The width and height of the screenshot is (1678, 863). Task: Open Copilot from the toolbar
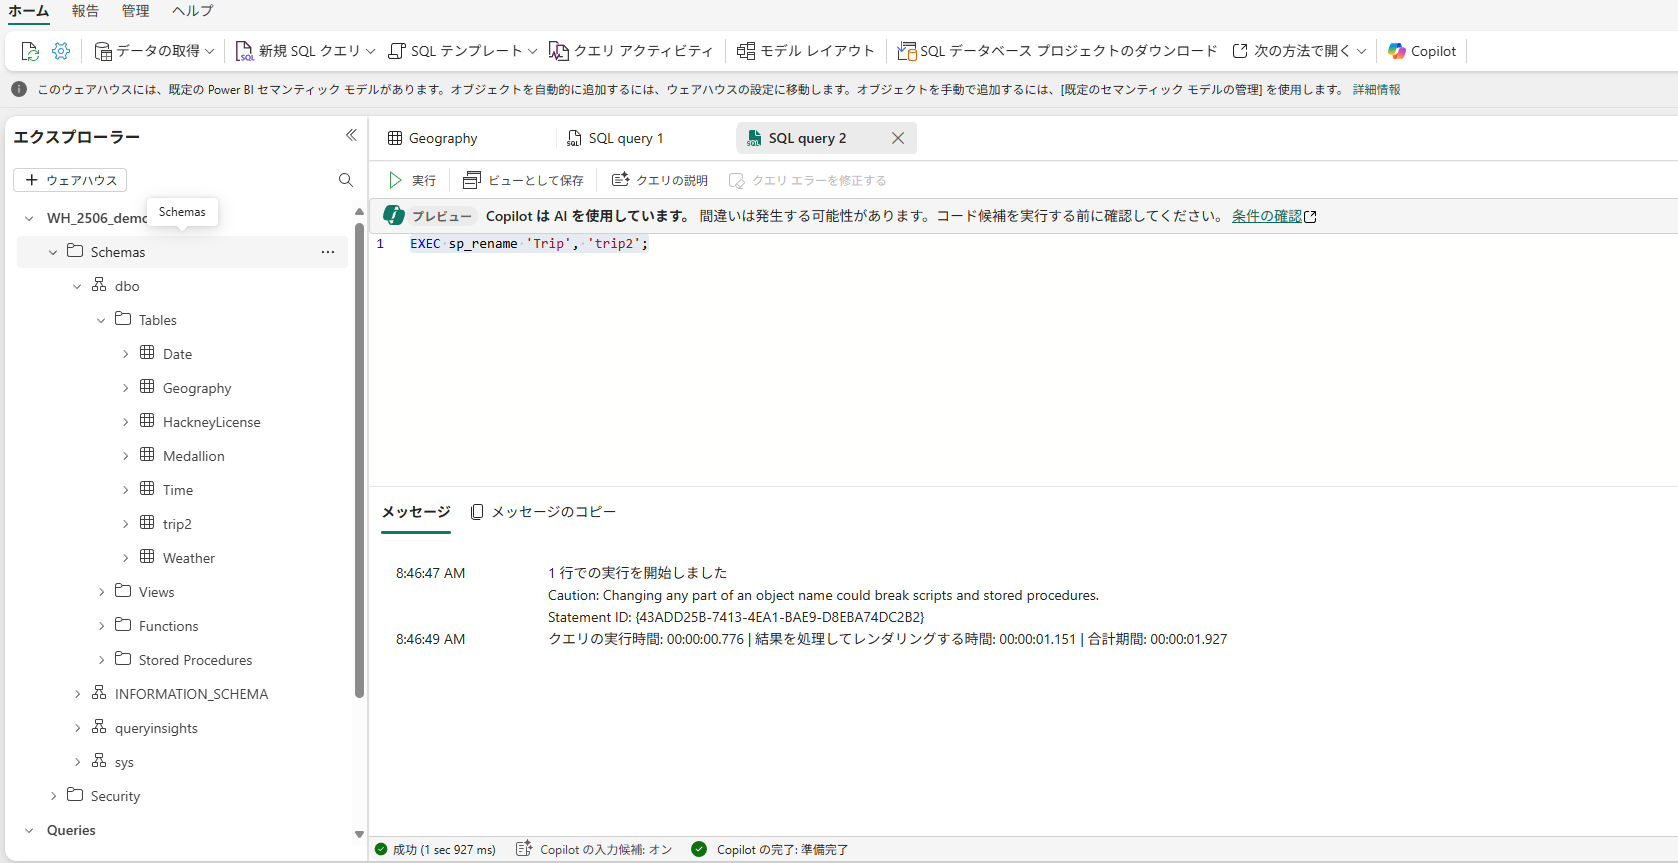point(1422,51)
